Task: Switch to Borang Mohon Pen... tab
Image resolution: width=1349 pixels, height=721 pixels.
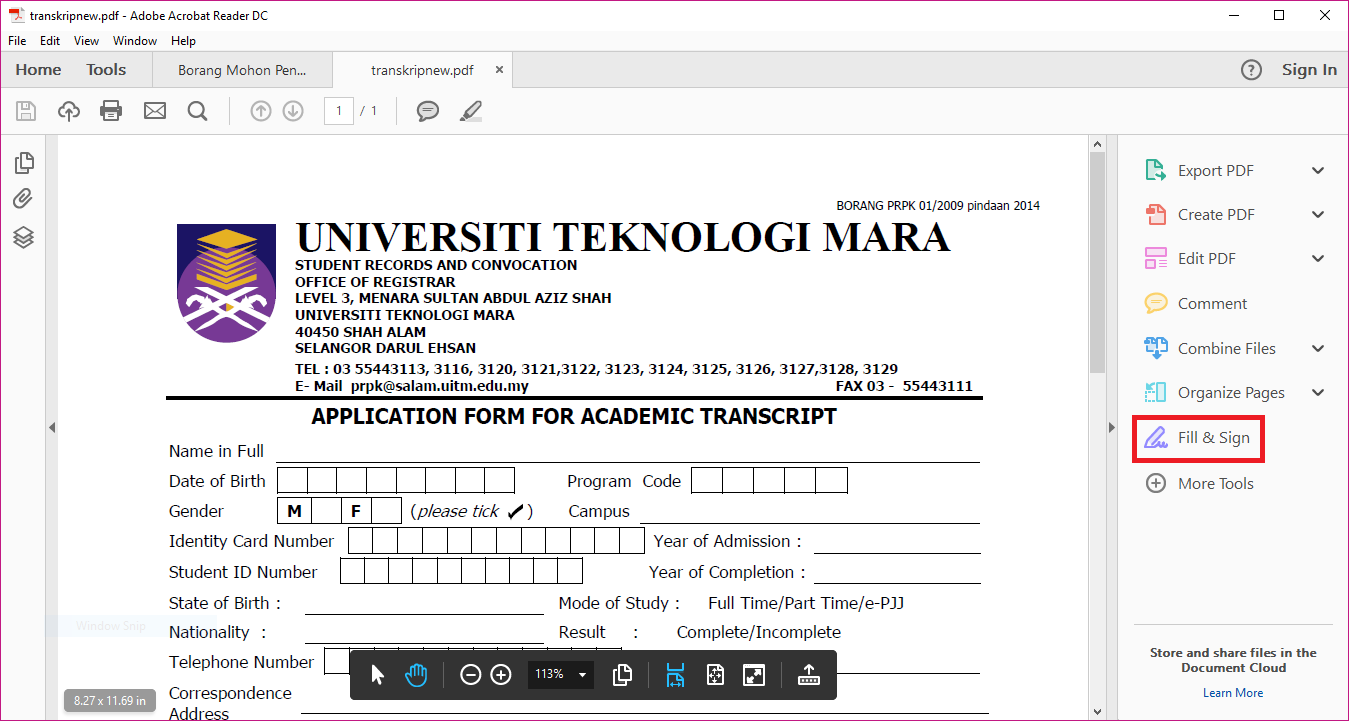Action: tap(242, 70)
